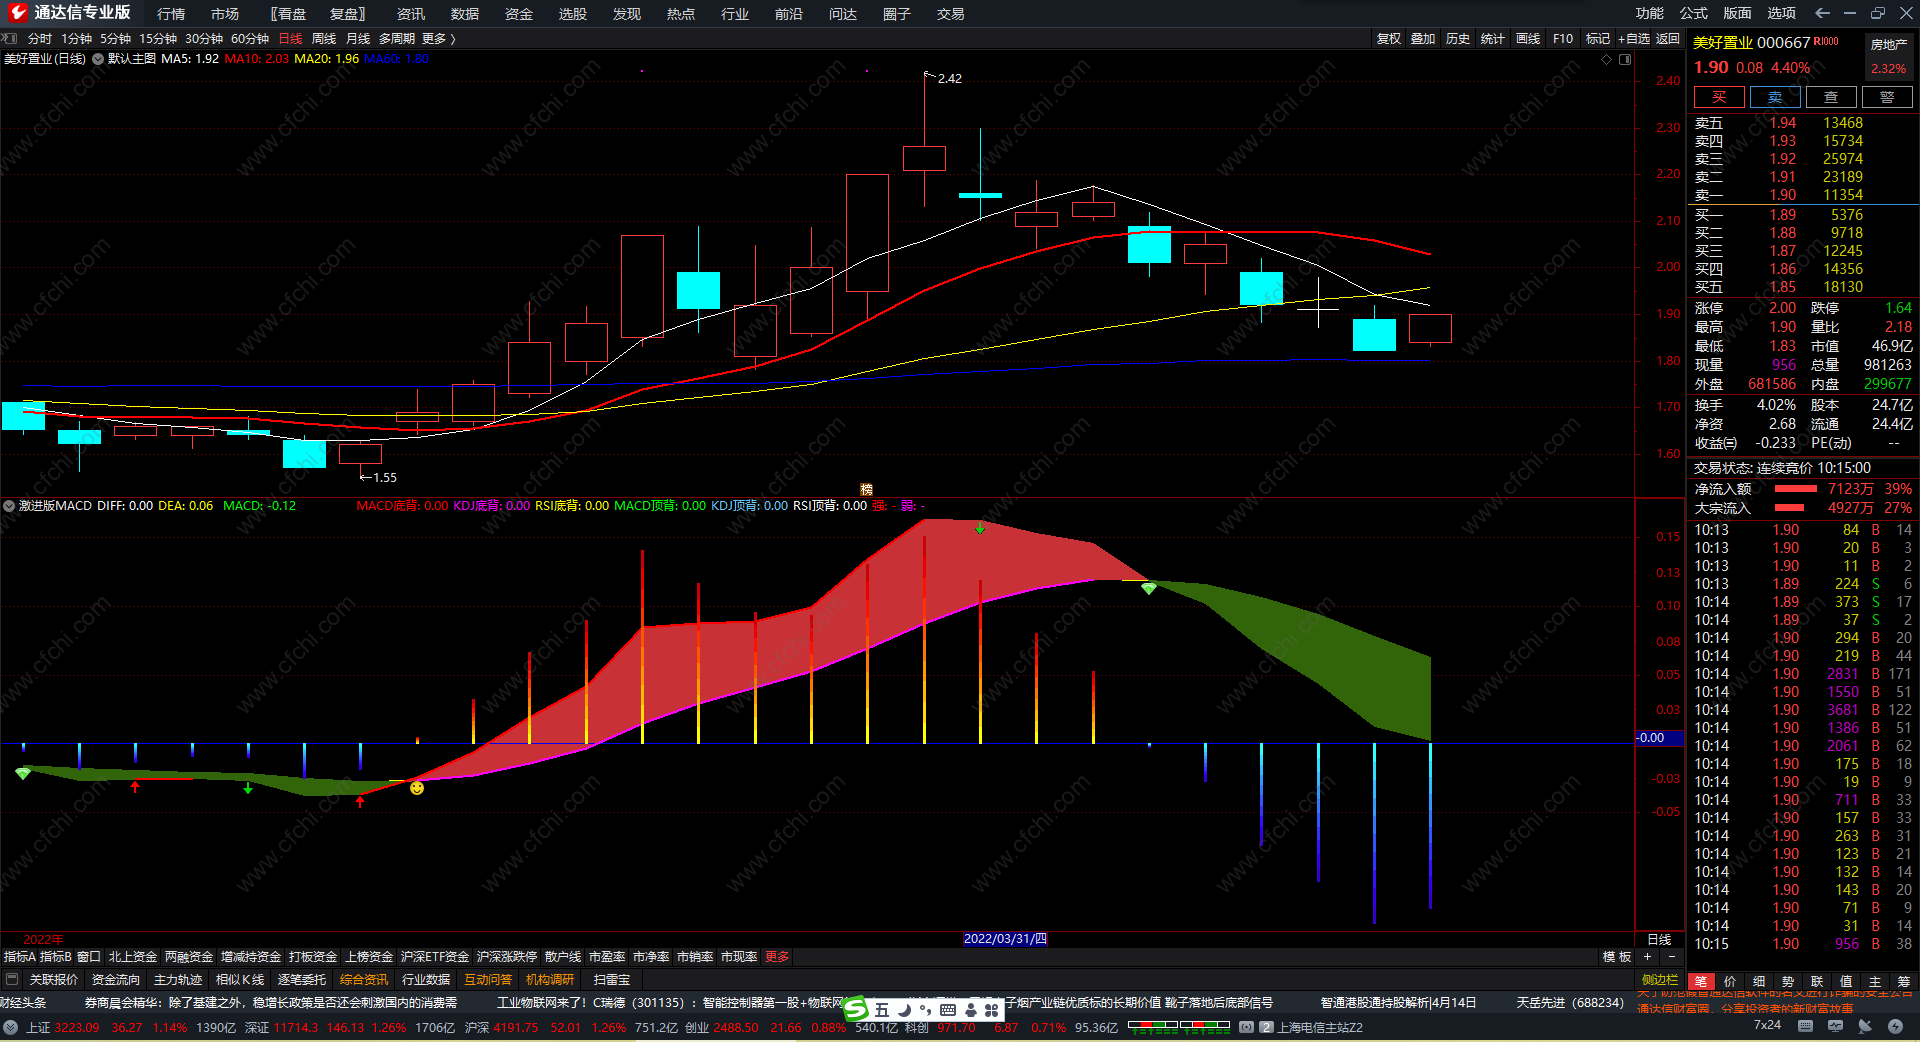This screenshot has width=1920, height=1042.
Task: Open the 行情 menu
Action: click(x=171, y=13)
